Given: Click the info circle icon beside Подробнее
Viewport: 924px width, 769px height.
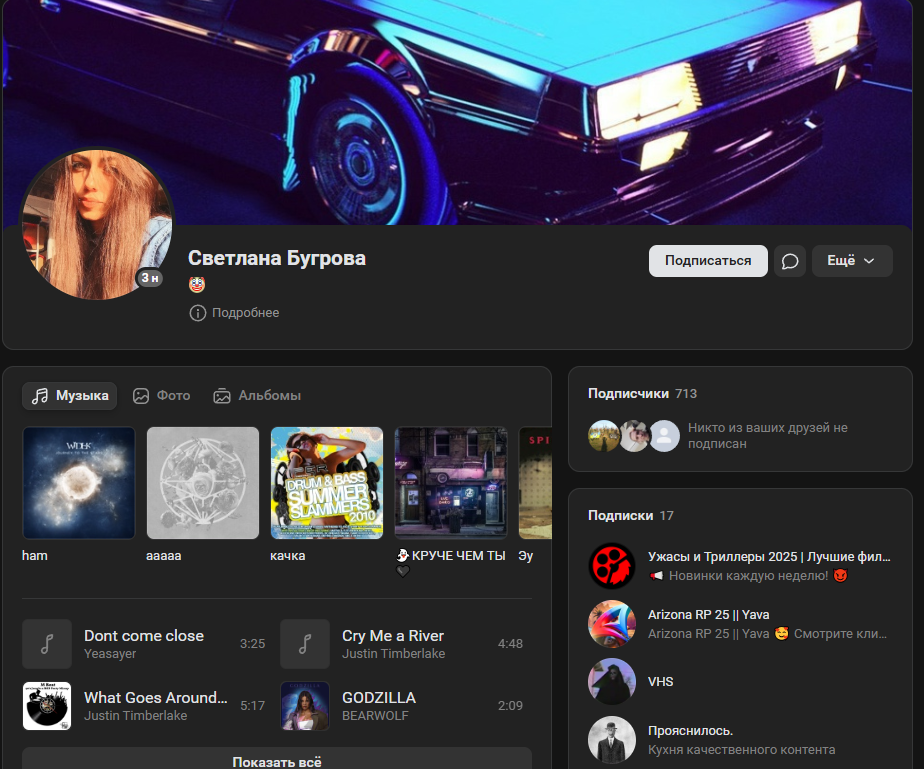Looking at the screenshot, I should pyautogui.click(x=197, y=313).
